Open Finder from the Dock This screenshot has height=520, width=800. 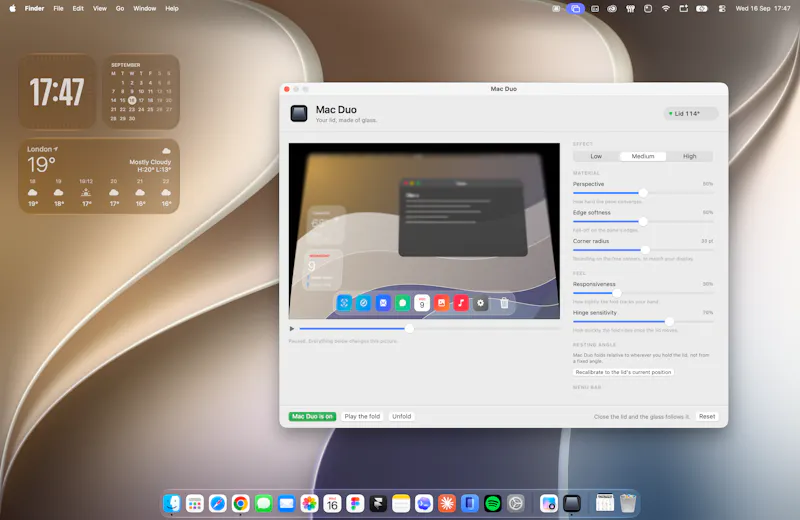coord(172,504)
